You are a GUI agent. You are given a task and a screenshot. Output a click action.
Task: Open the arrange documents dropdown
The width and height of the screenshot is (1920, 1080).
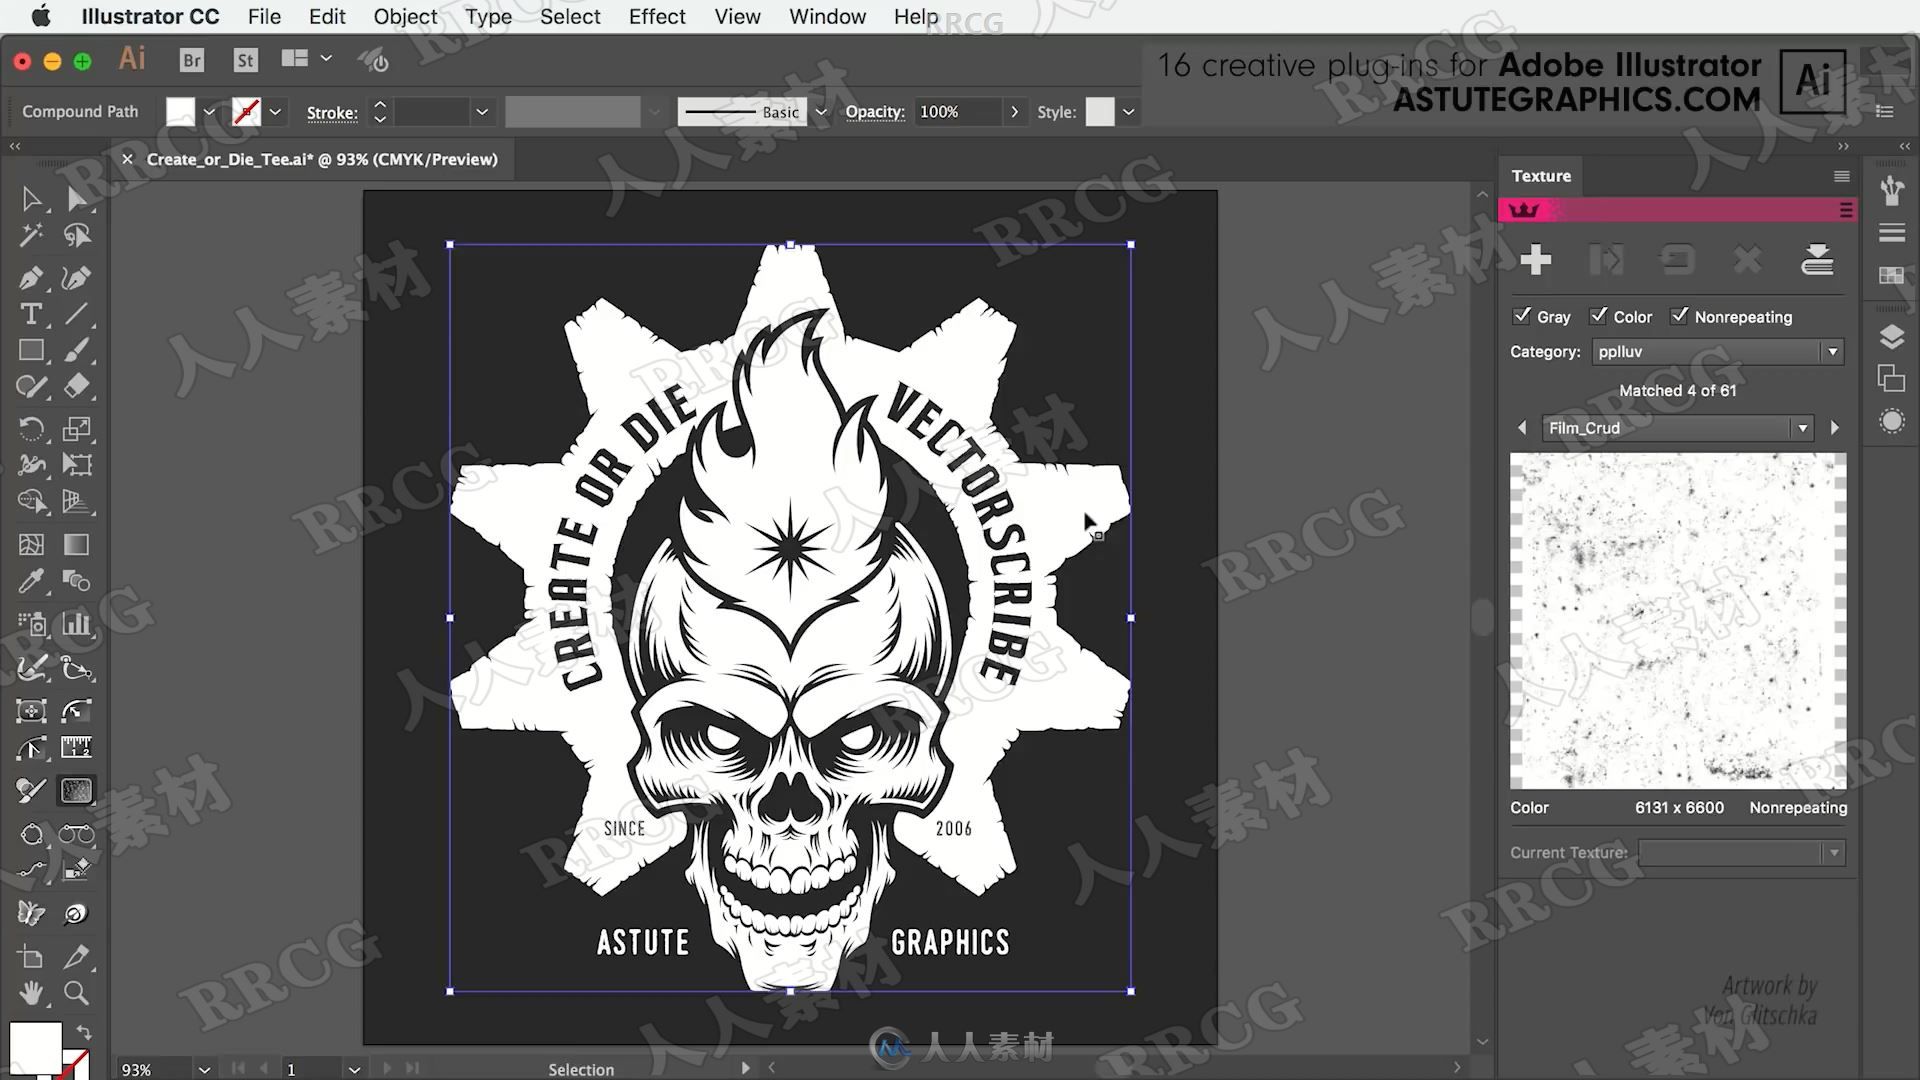tap(306, 59)
